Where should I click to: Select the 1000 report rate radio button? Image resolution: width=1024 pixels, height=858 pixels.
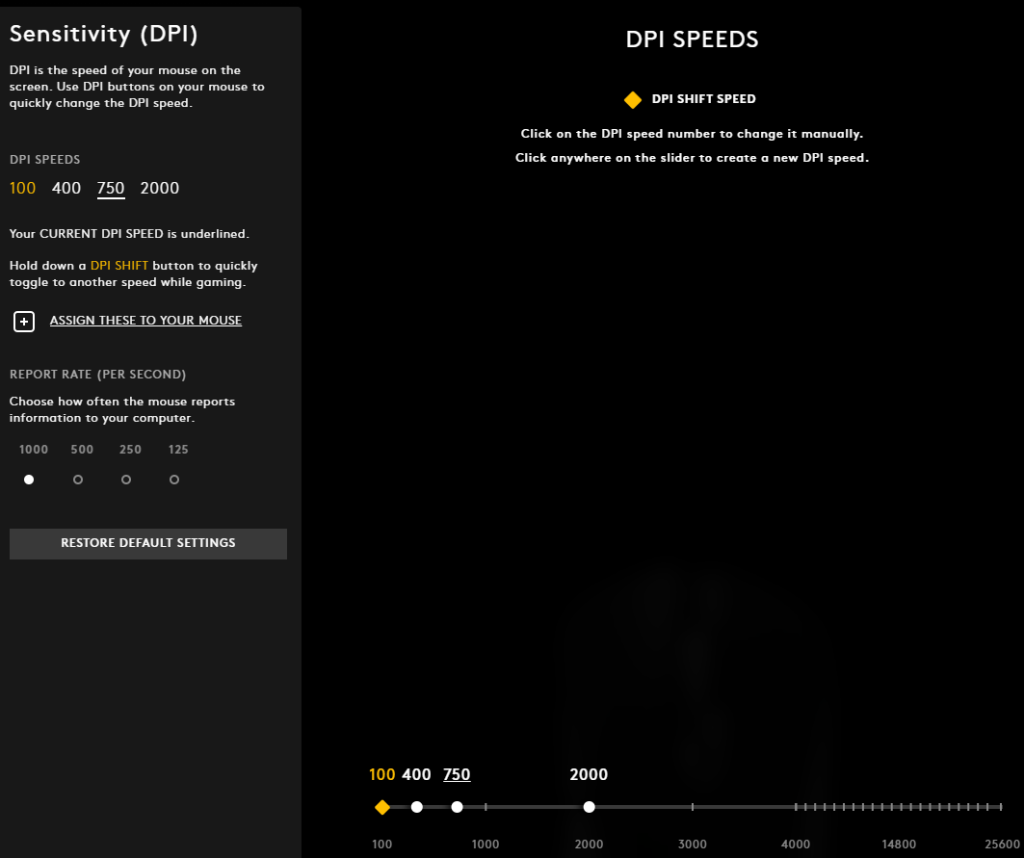tap(30, 479)
